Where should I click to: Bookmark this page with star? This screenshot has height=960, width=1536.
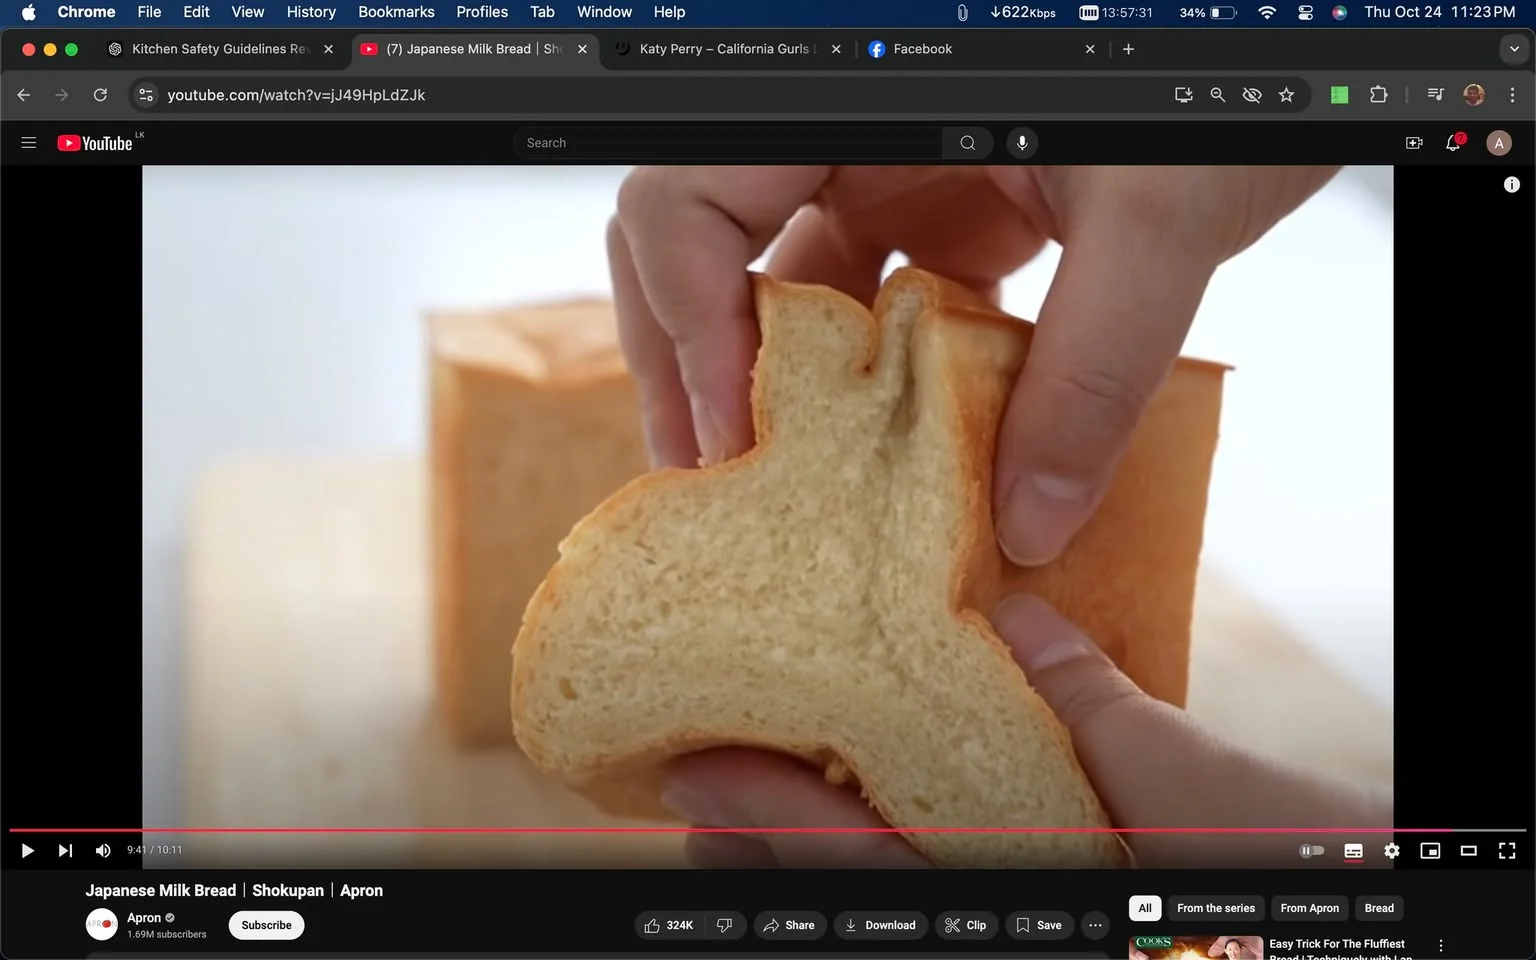tap(1286, 95)
